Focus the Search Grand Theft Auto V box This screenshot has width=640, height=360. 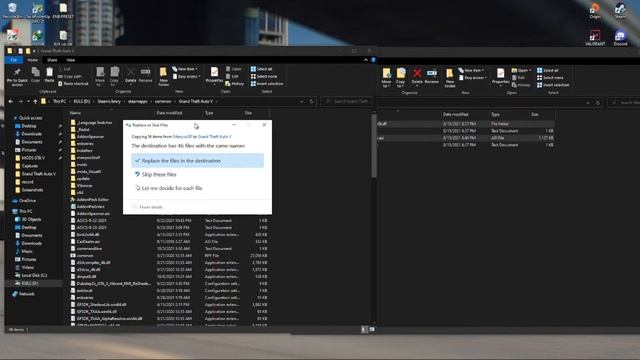click(347, 101)
